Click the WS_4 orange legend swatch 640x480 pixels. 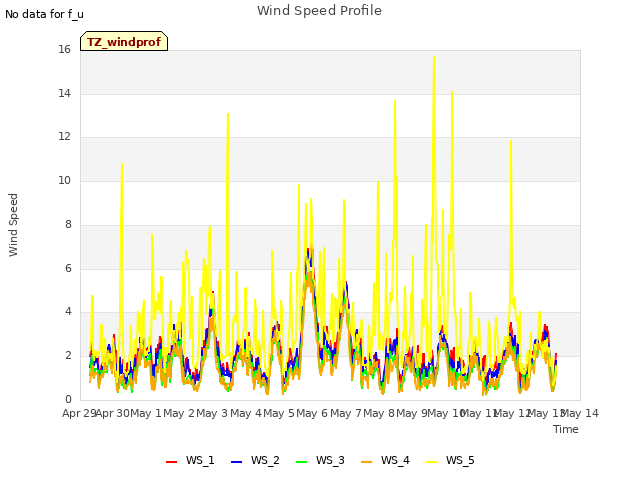(367, 462)
